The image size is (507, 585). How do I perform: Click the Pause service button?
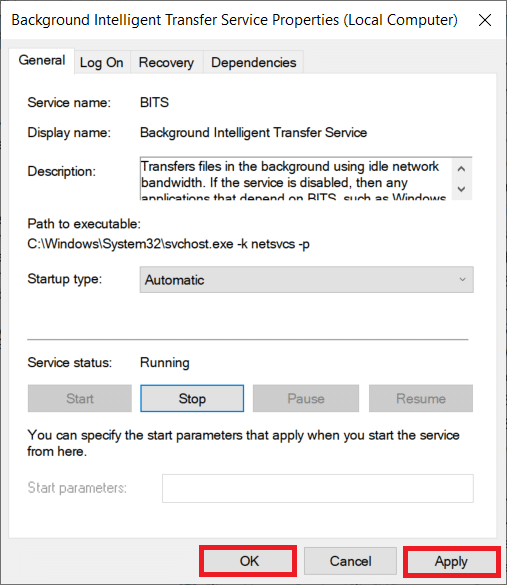pyautogui.click(x=306, y=398)
